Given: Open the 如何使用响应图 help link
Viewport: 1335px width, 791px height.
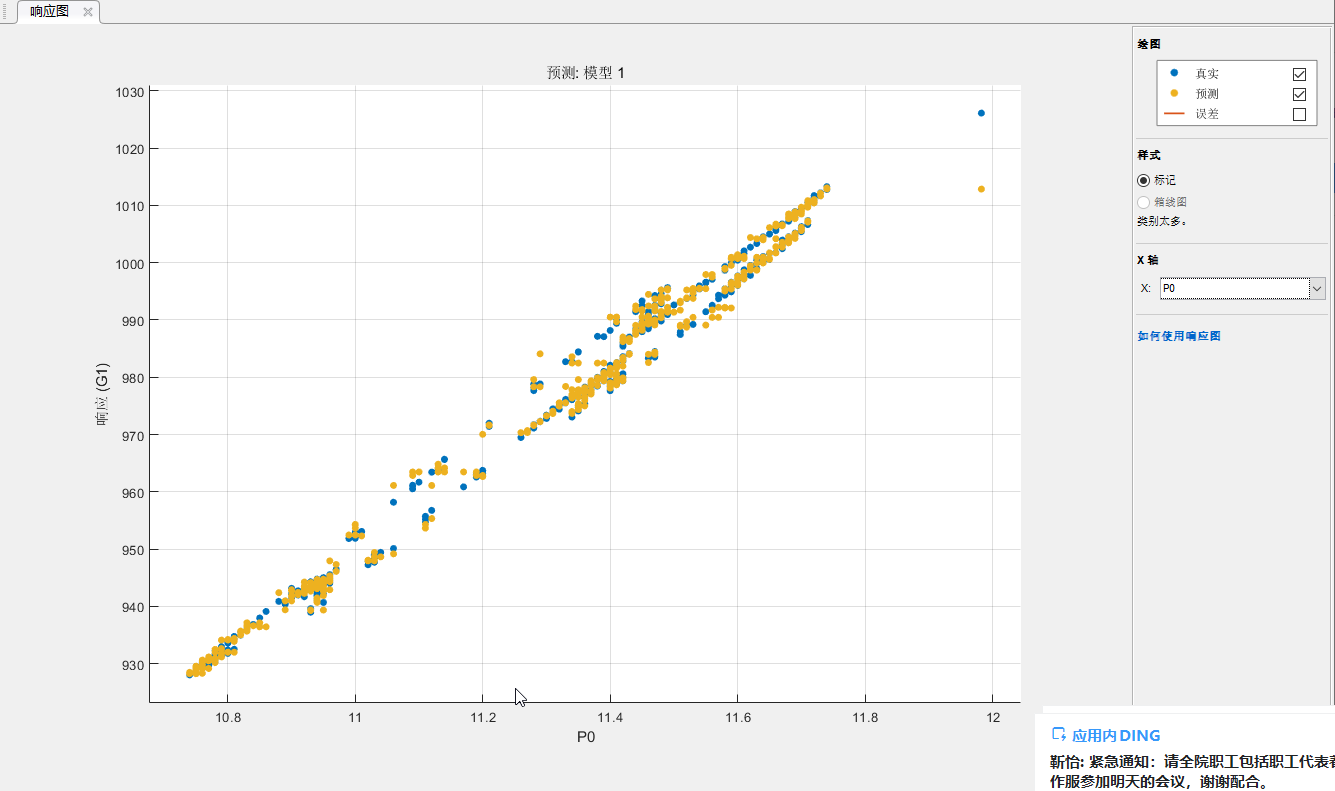Looking at the screenshot, I should 1179,336.
